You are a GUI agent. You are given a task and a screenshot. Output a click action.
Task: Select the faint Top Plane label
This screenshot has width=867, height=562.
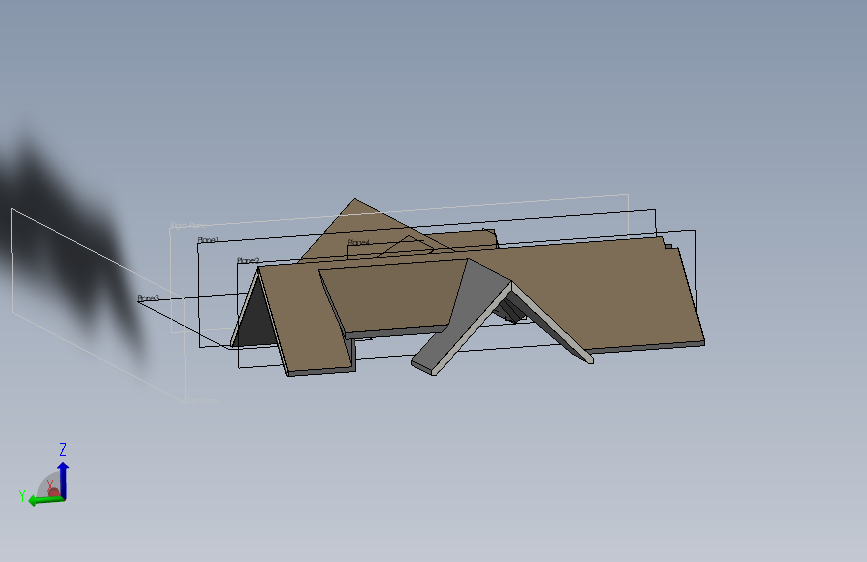(x=202, y=400)
